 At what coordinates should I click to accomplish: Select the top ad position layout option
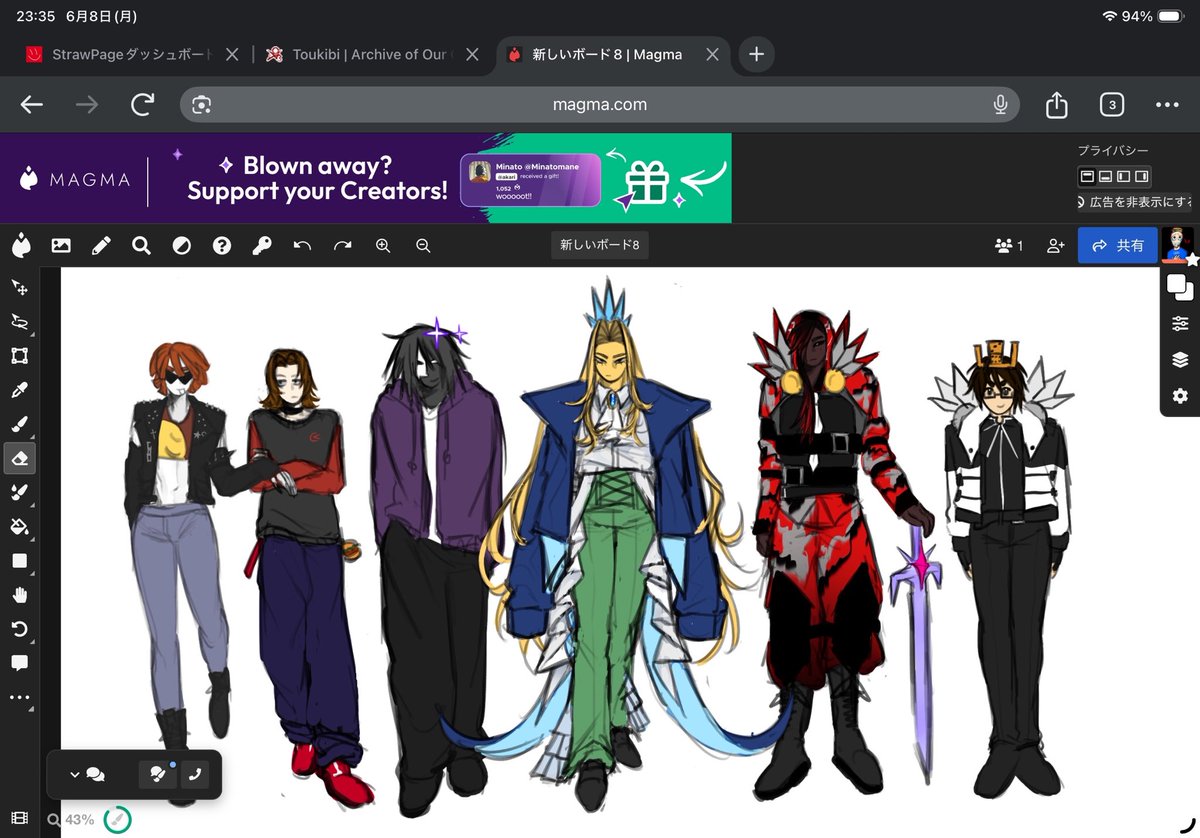pyautogui.click(x=1087, y=176)
